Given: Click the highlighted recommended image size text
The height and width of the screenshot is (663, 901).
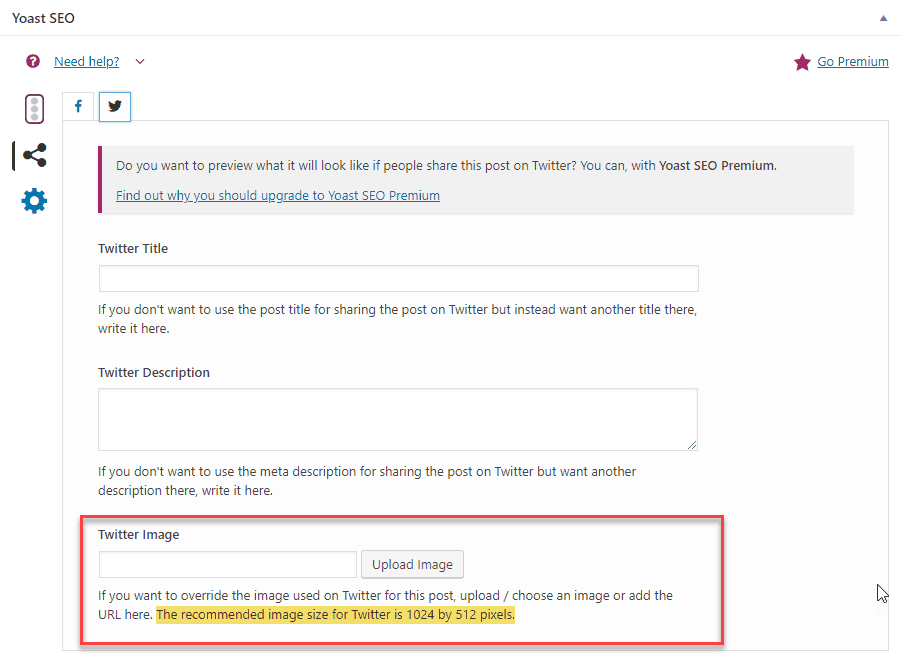Looking at the screenshot, I should pyautogui.click(x=336, y=615).
